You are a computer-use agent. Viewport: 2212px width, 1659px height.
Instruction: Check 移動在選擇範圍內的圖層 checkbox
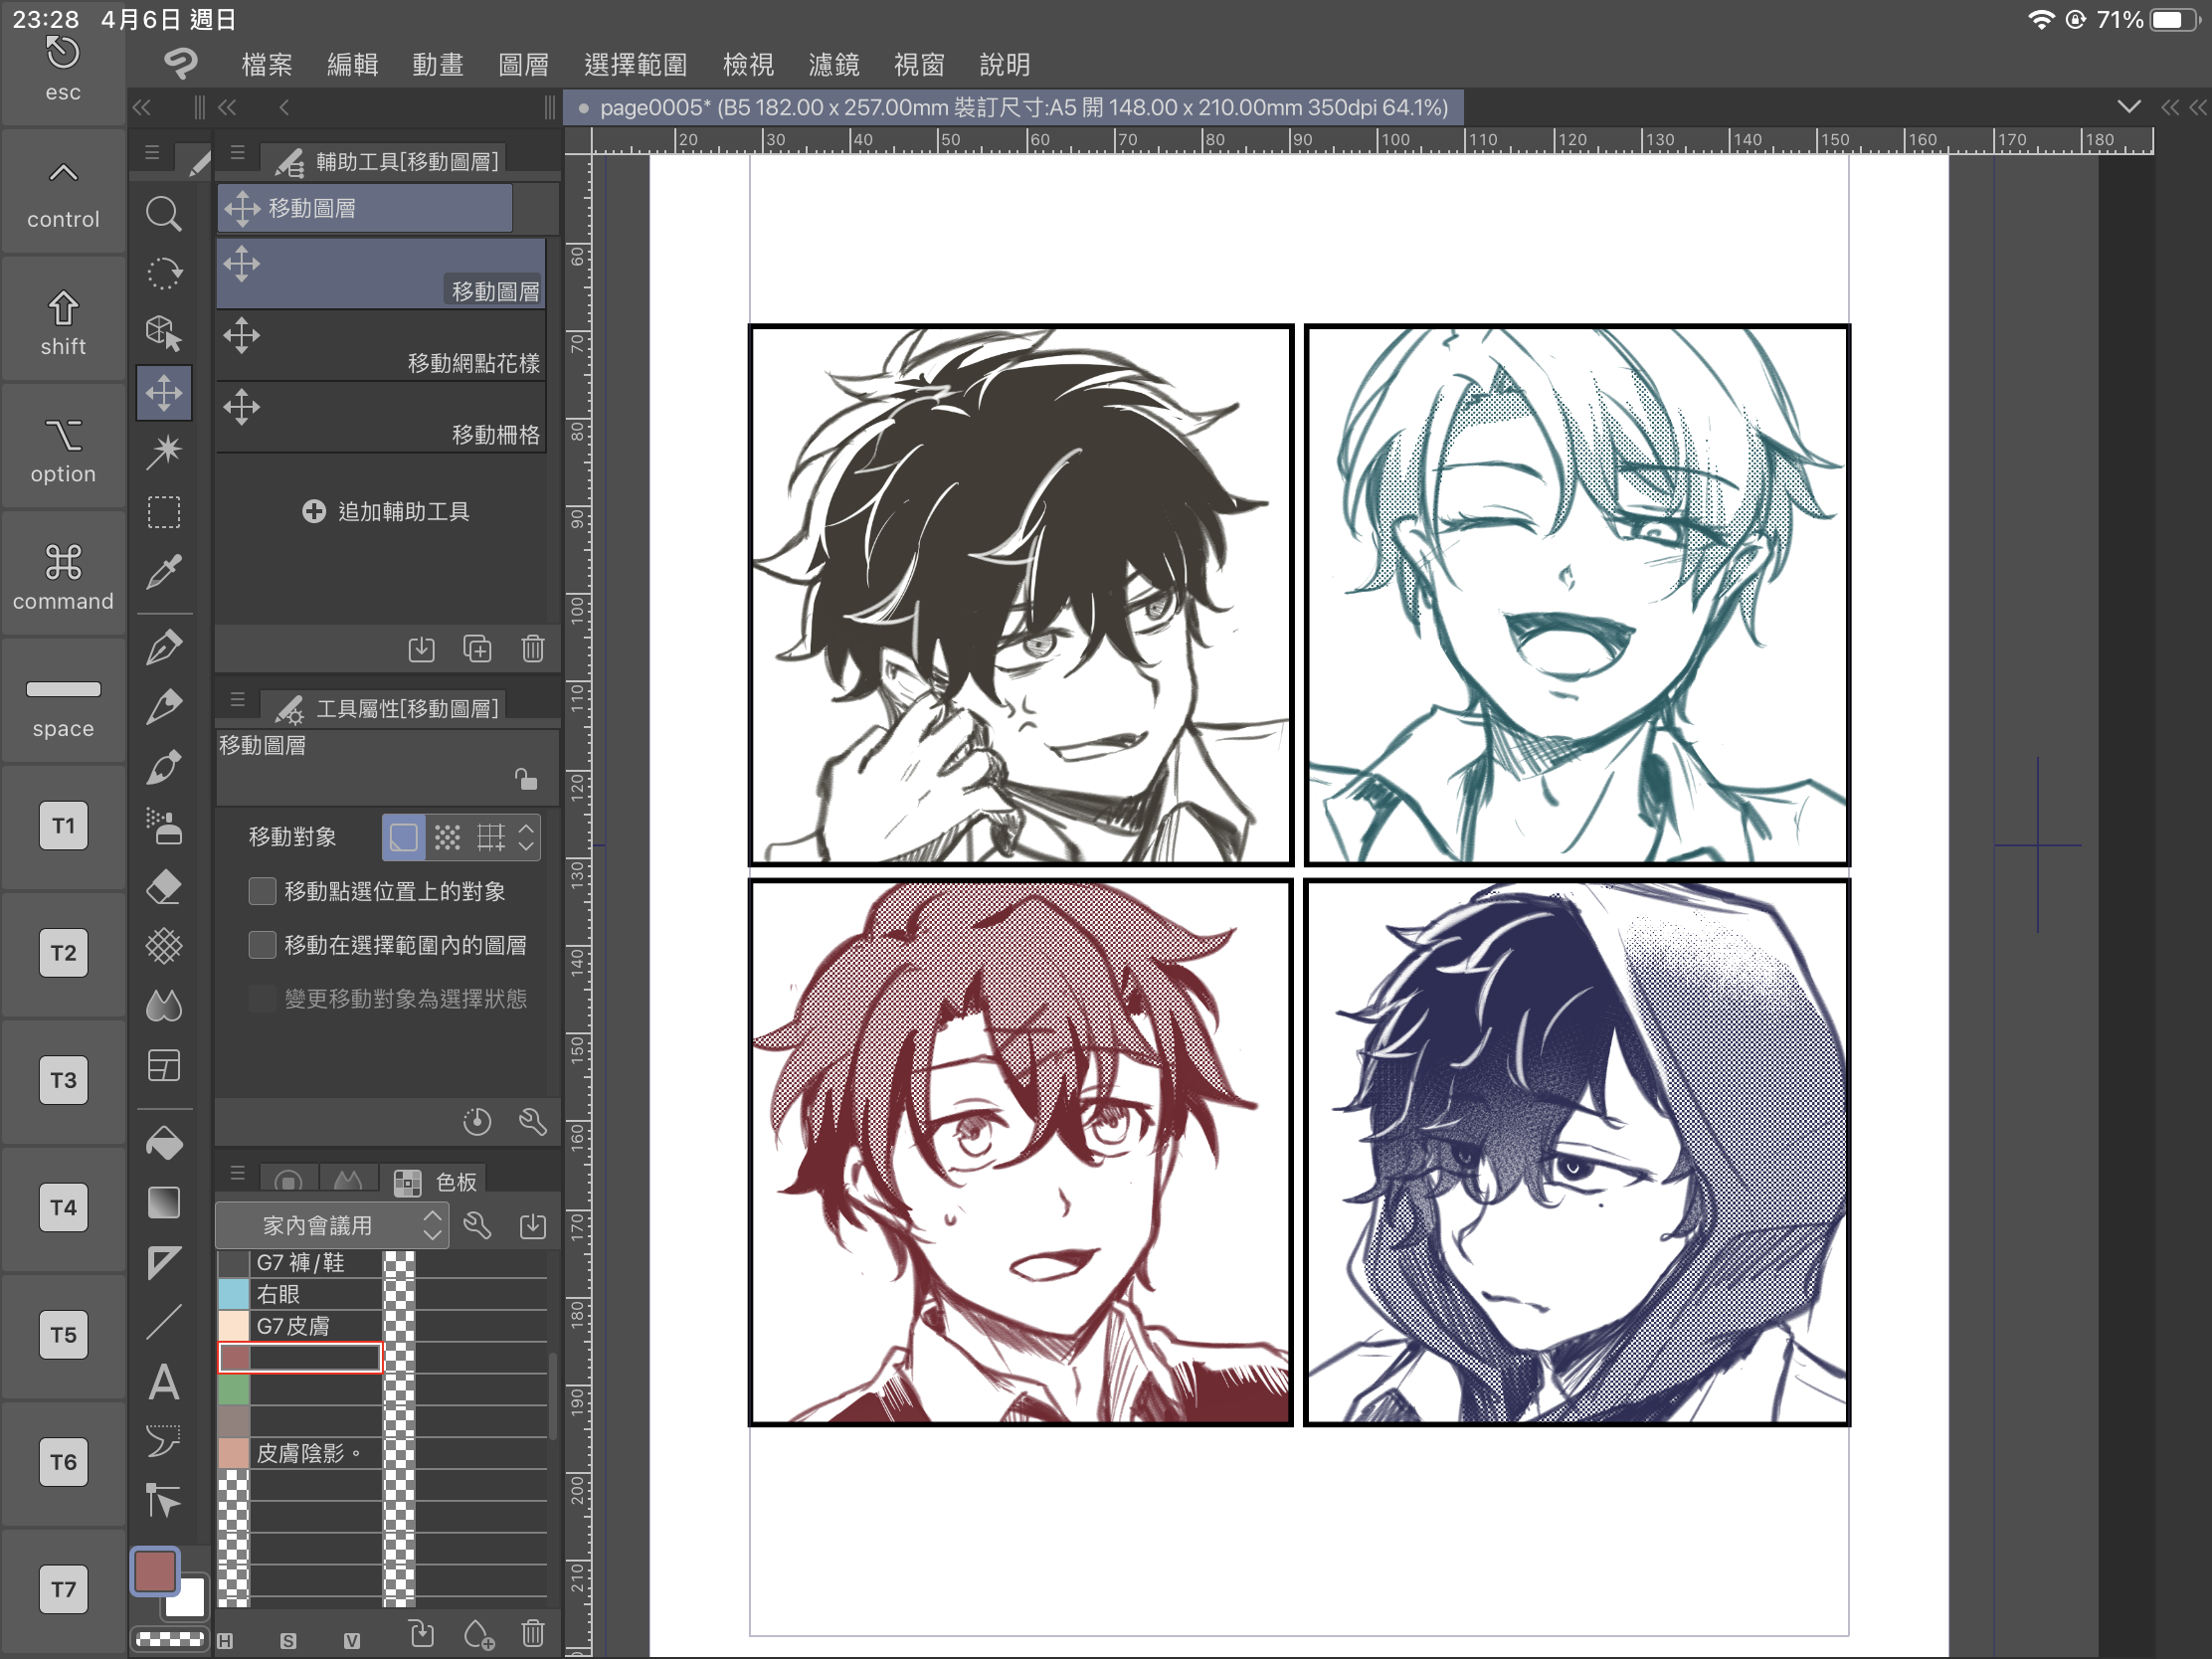pos(262,945)
